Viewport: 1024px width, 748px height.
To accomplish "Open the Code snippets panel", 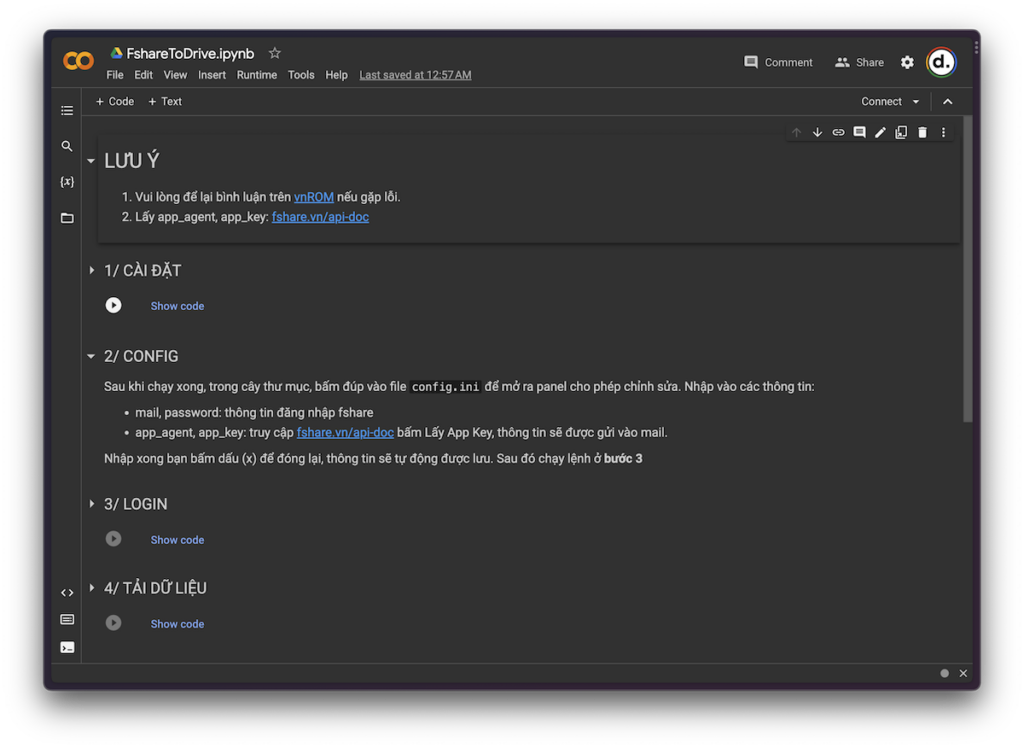I will click(x=67, y=593).
